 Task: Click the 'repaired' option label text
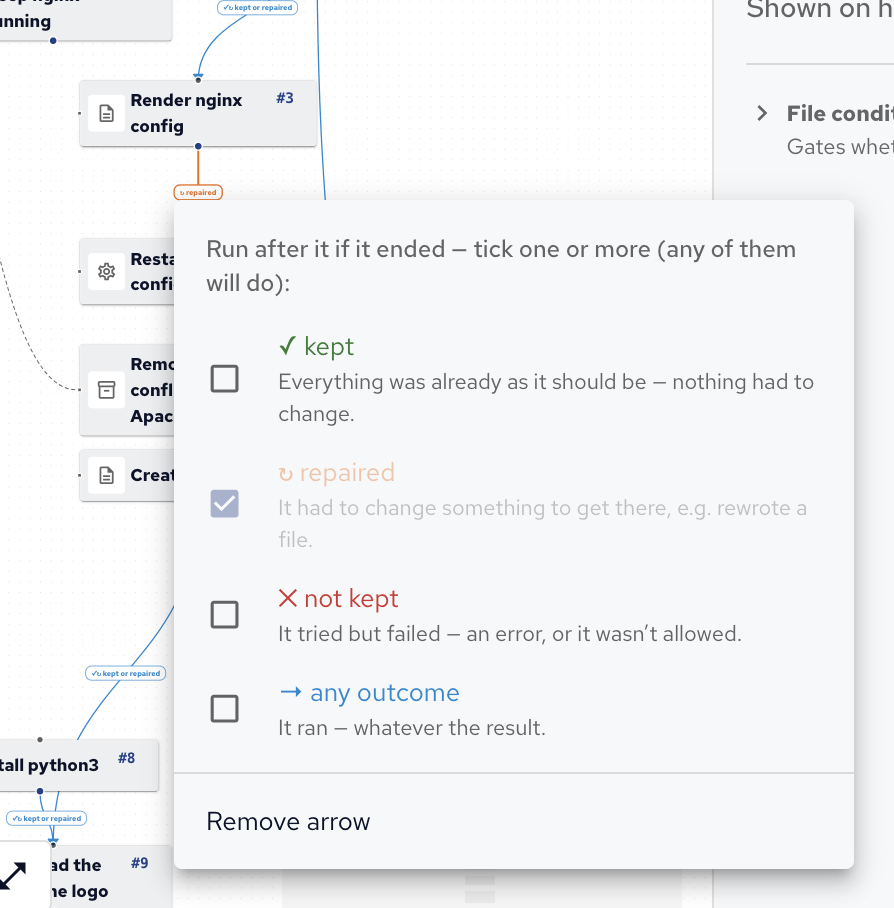point(336,473)
